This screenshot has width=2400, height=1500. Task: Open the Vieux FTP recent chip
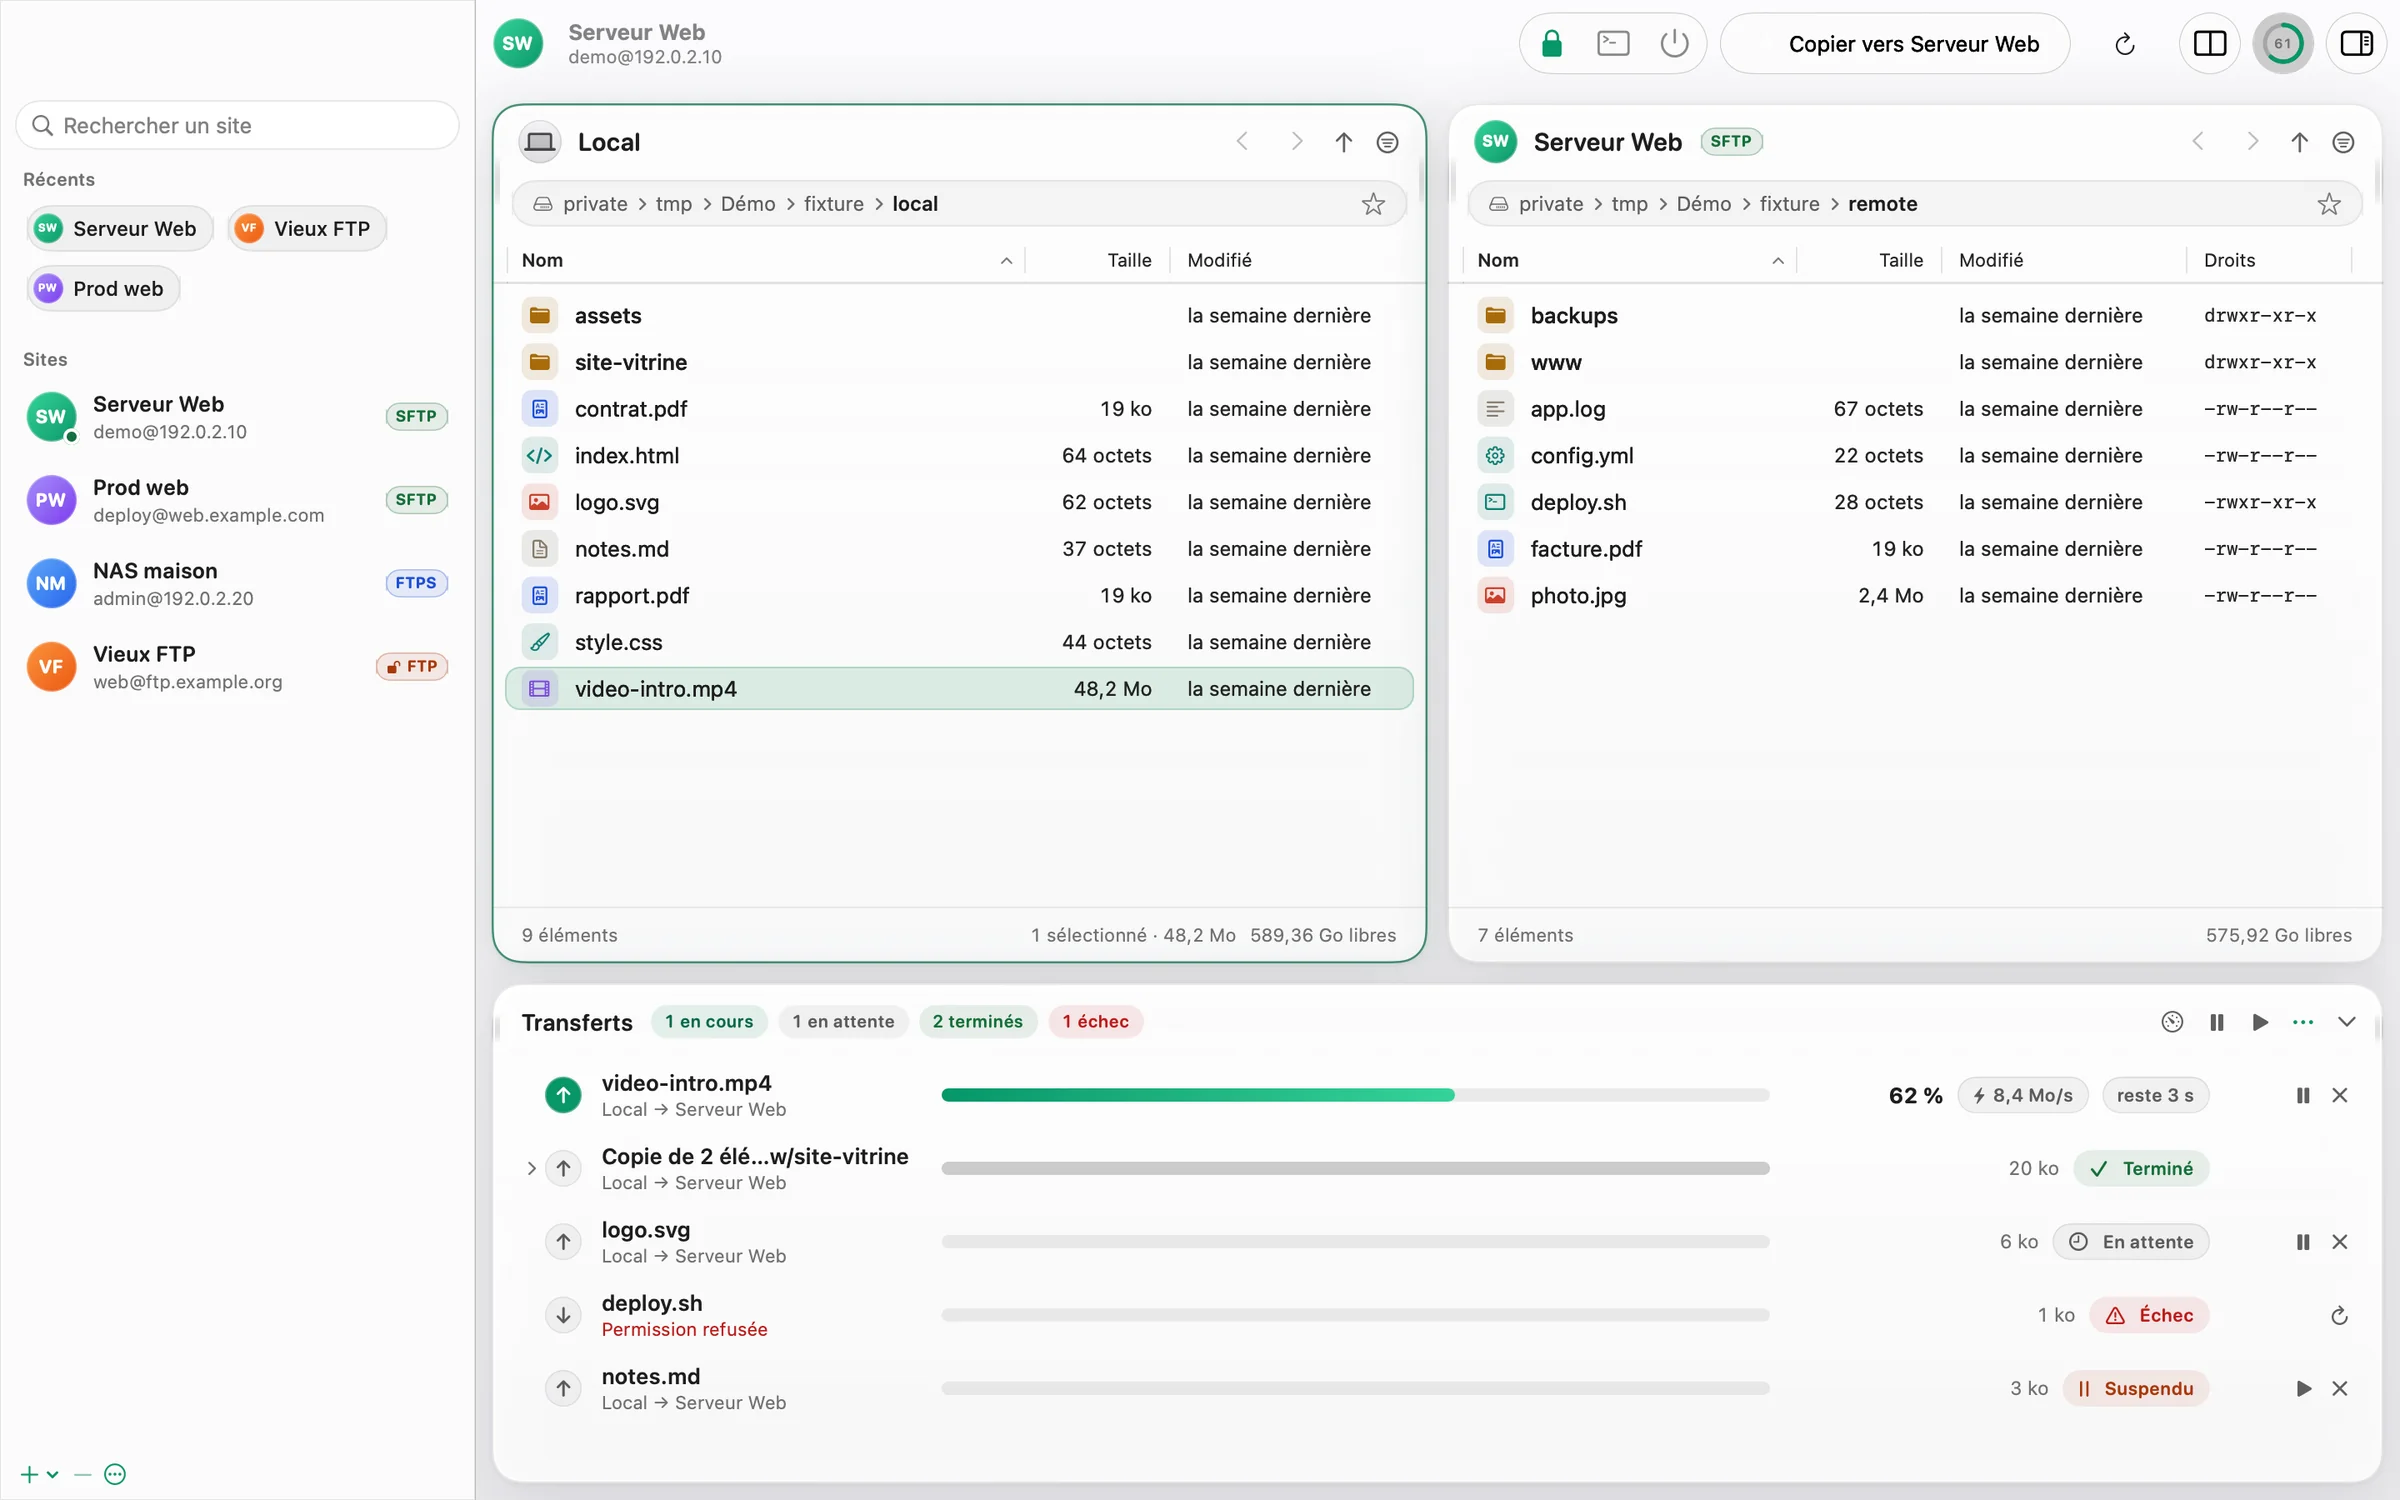306,229
